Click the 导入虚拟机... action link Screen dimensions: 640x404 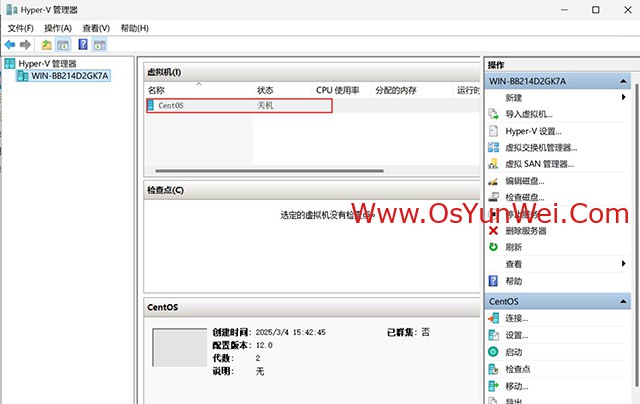click(529, 114)
